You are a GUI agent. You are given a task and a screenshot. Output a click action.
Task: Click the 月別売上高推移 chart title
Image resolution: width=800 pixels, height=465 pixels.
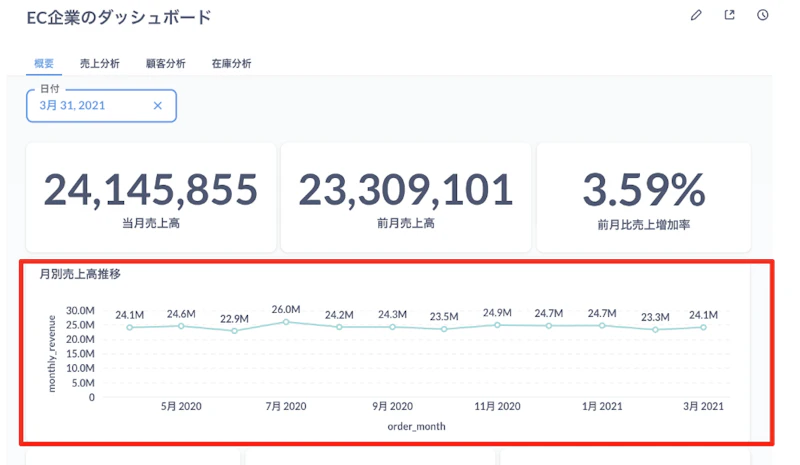point(80,273)
